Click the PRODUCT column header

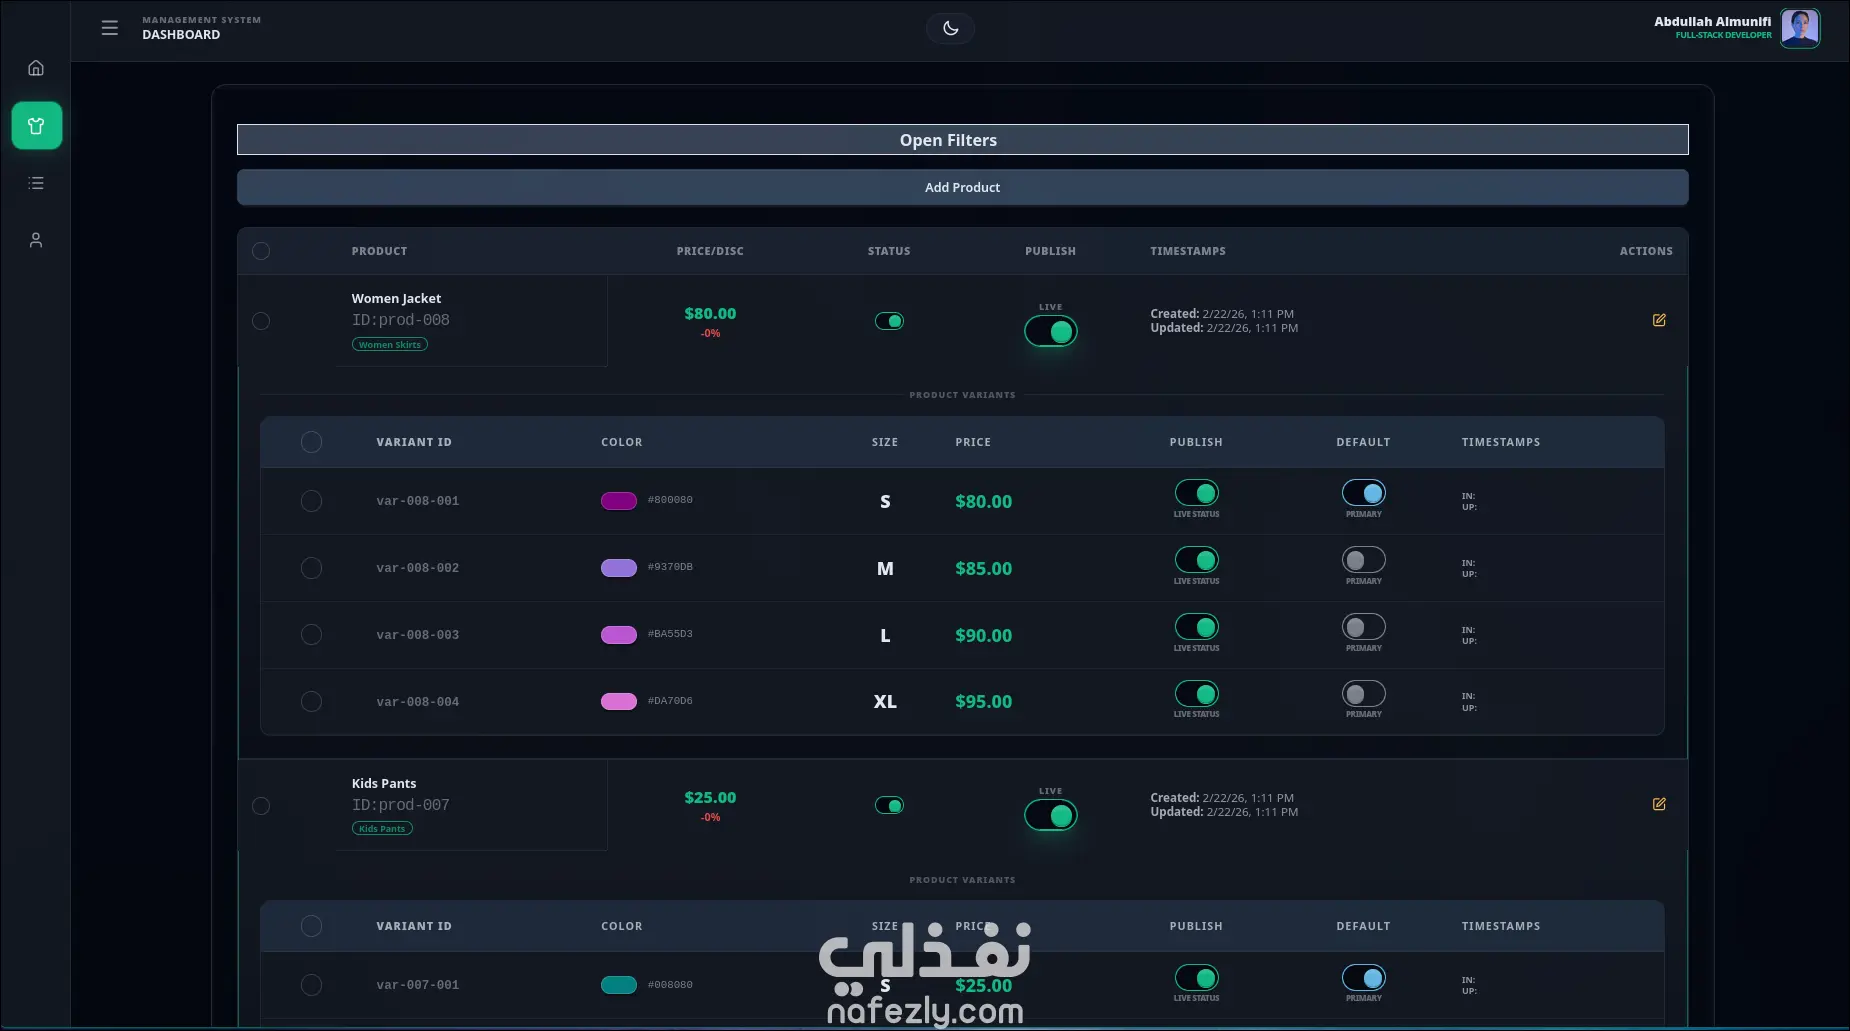point(379,251)
